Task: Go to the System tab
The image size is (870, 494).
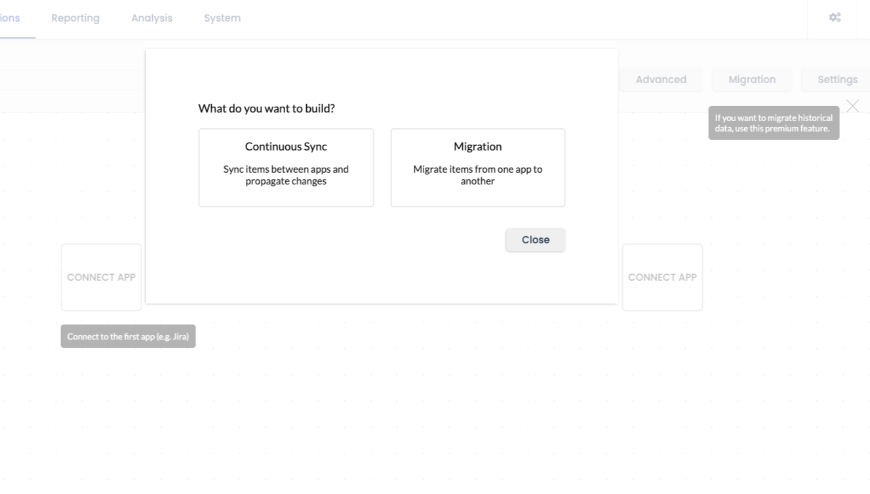Action: 222,19
